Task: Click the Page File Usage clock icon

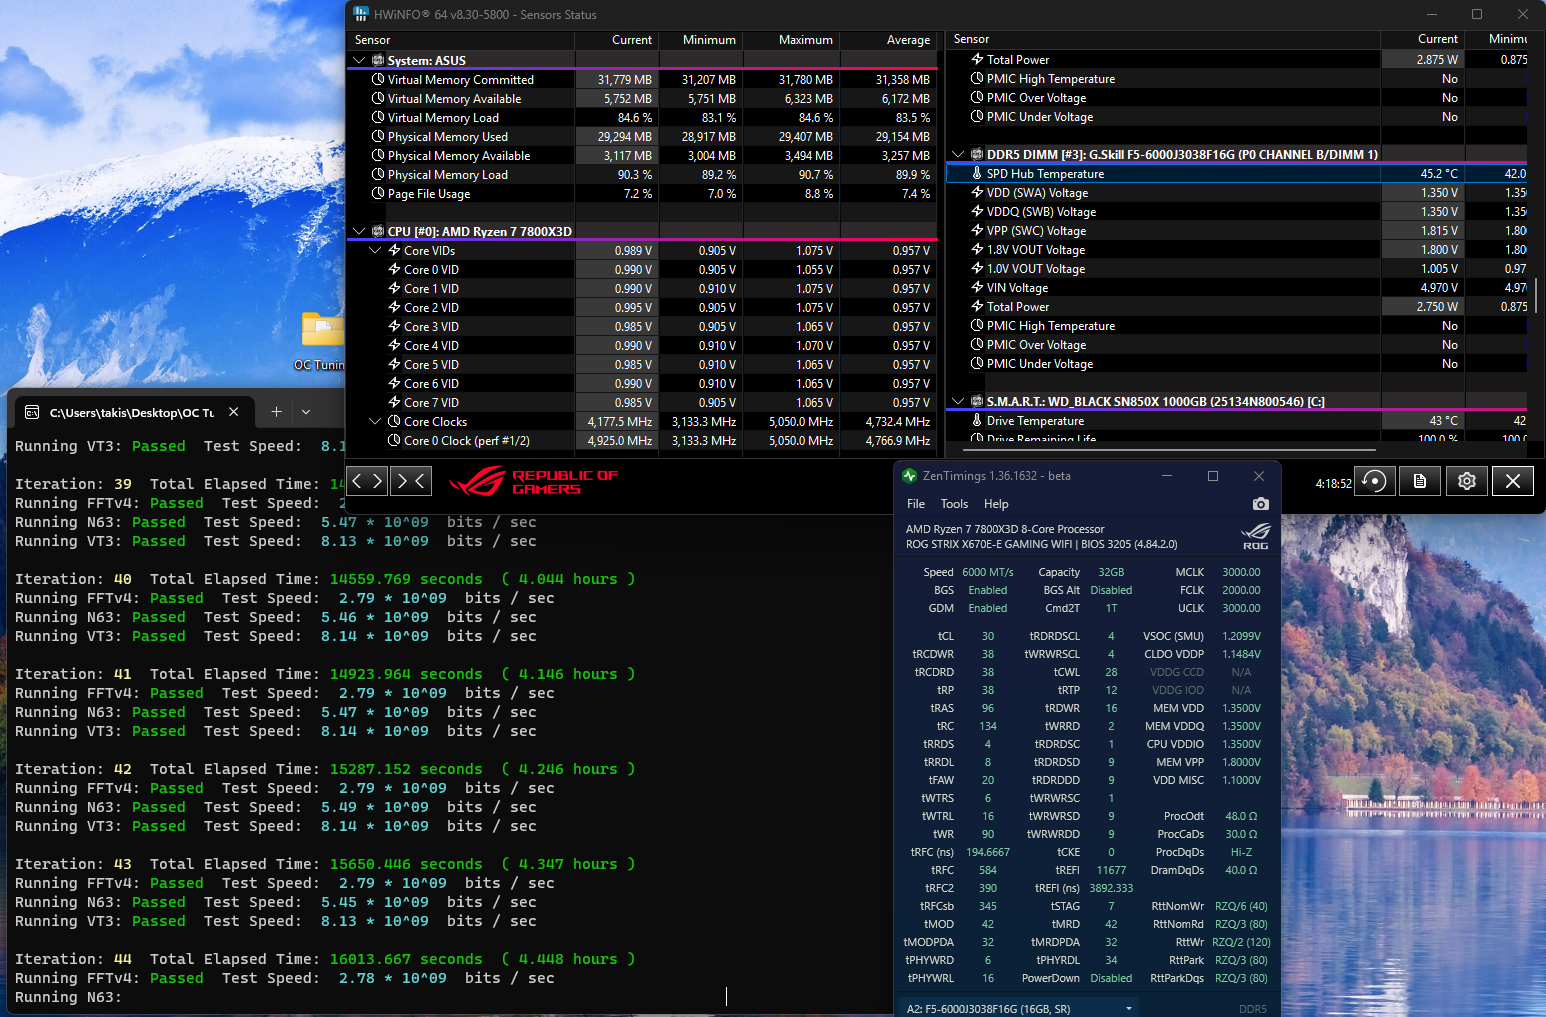Action: 378,193
